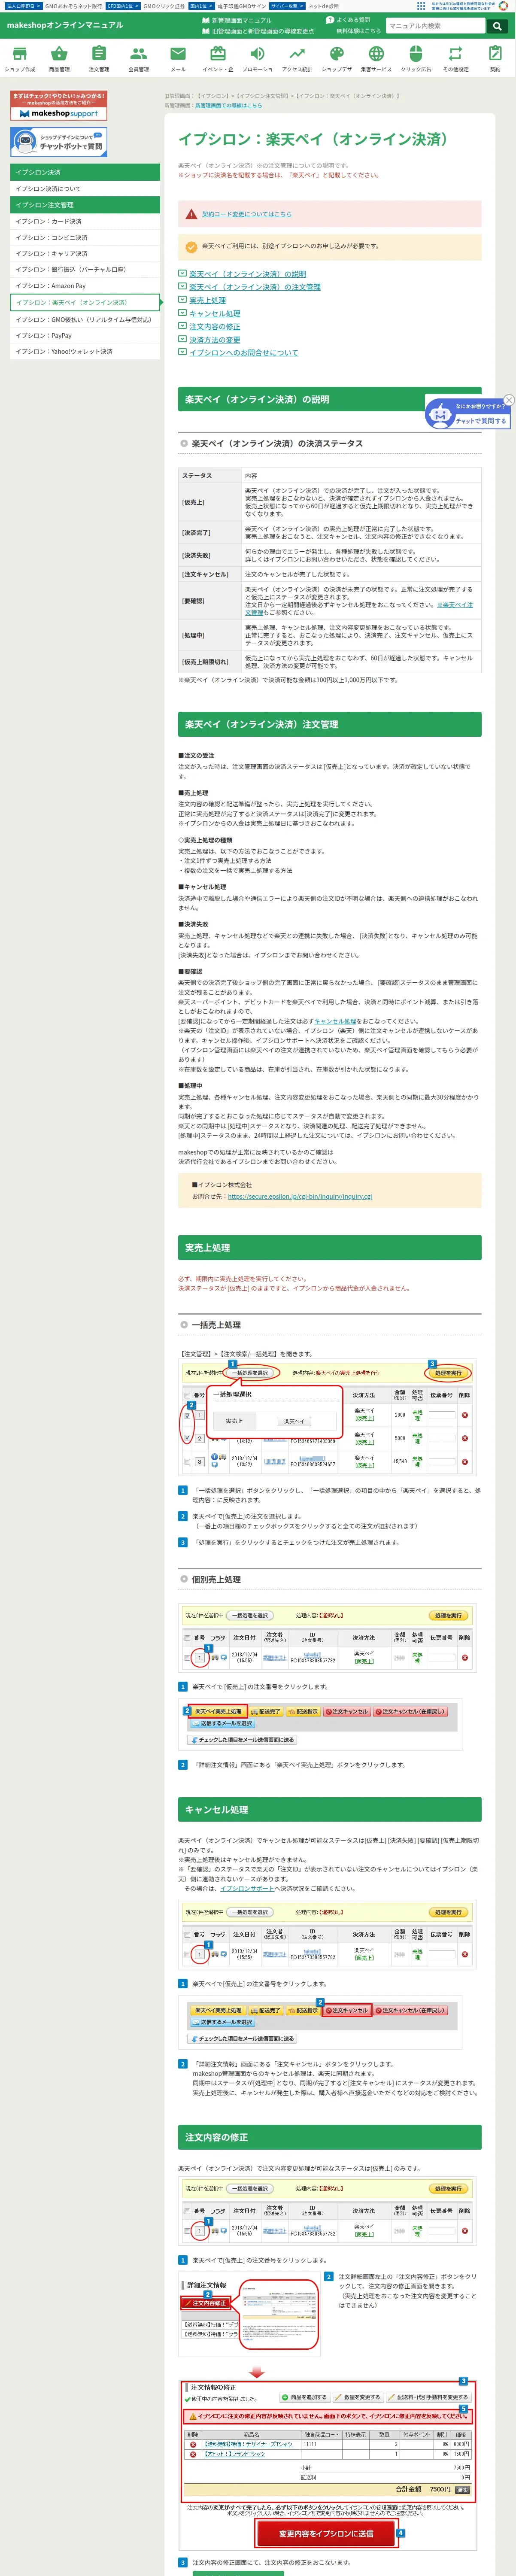This screenshot has width=516, height=2576.
Task: Open the GMOあおぞらネット銀行 top link
Action: (x=73, y=6)
